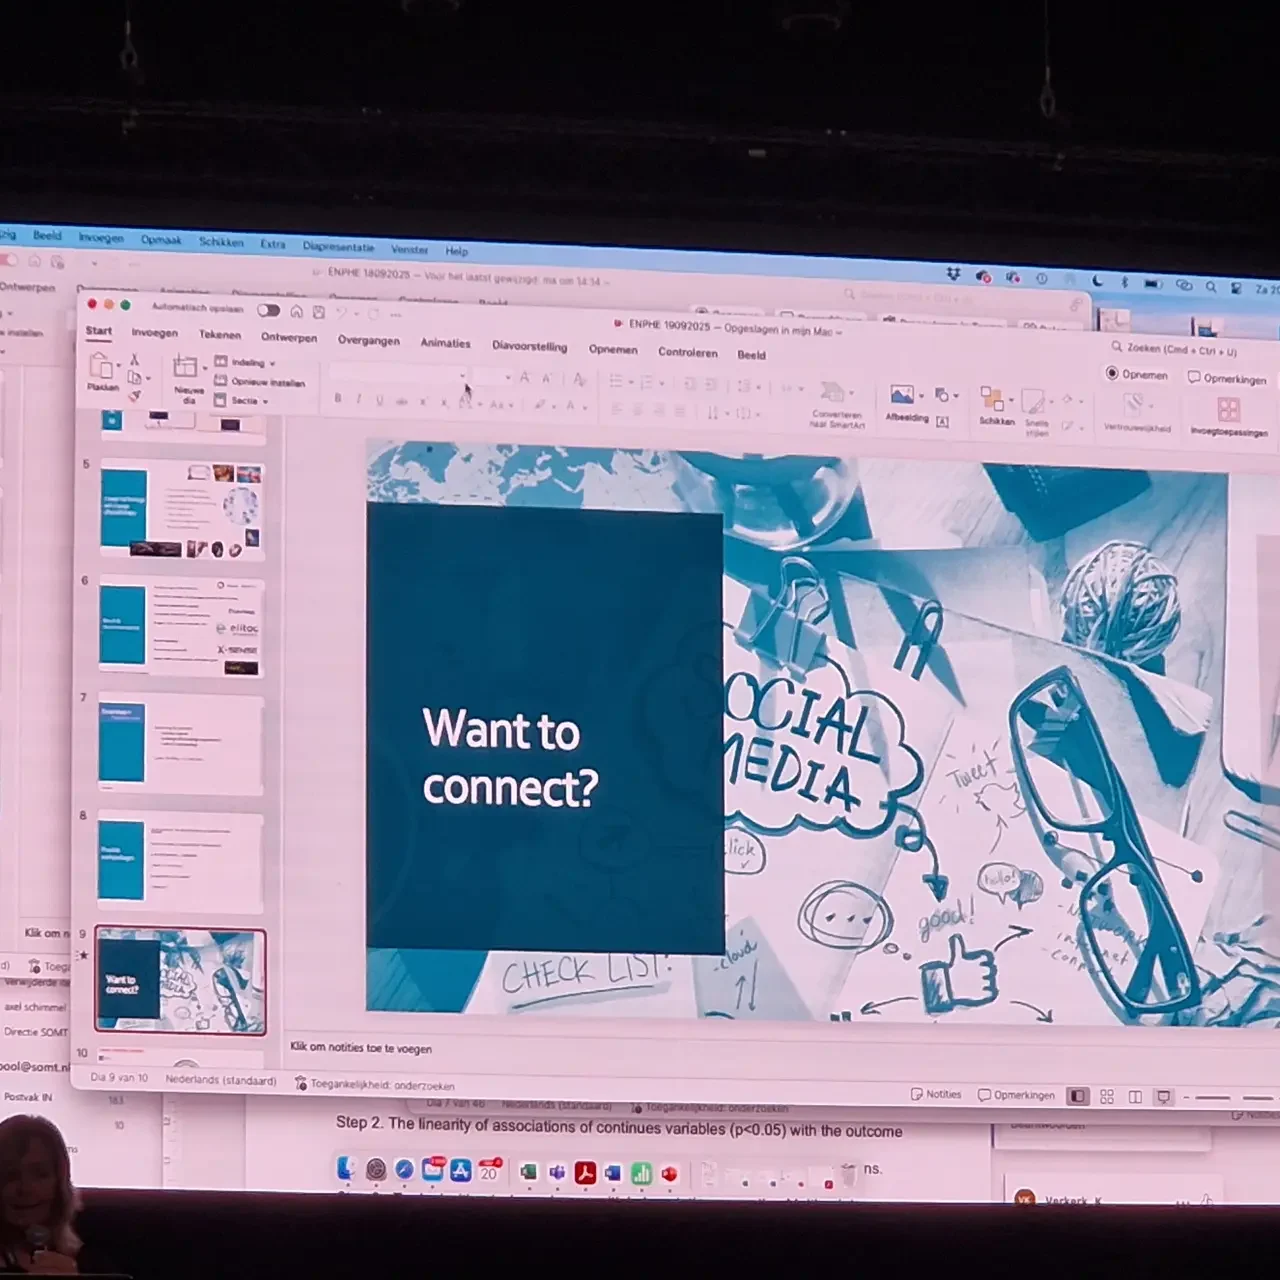Click the Opmerkingen button in the ribbon
The image size is (1280, 1280).
1227,379
